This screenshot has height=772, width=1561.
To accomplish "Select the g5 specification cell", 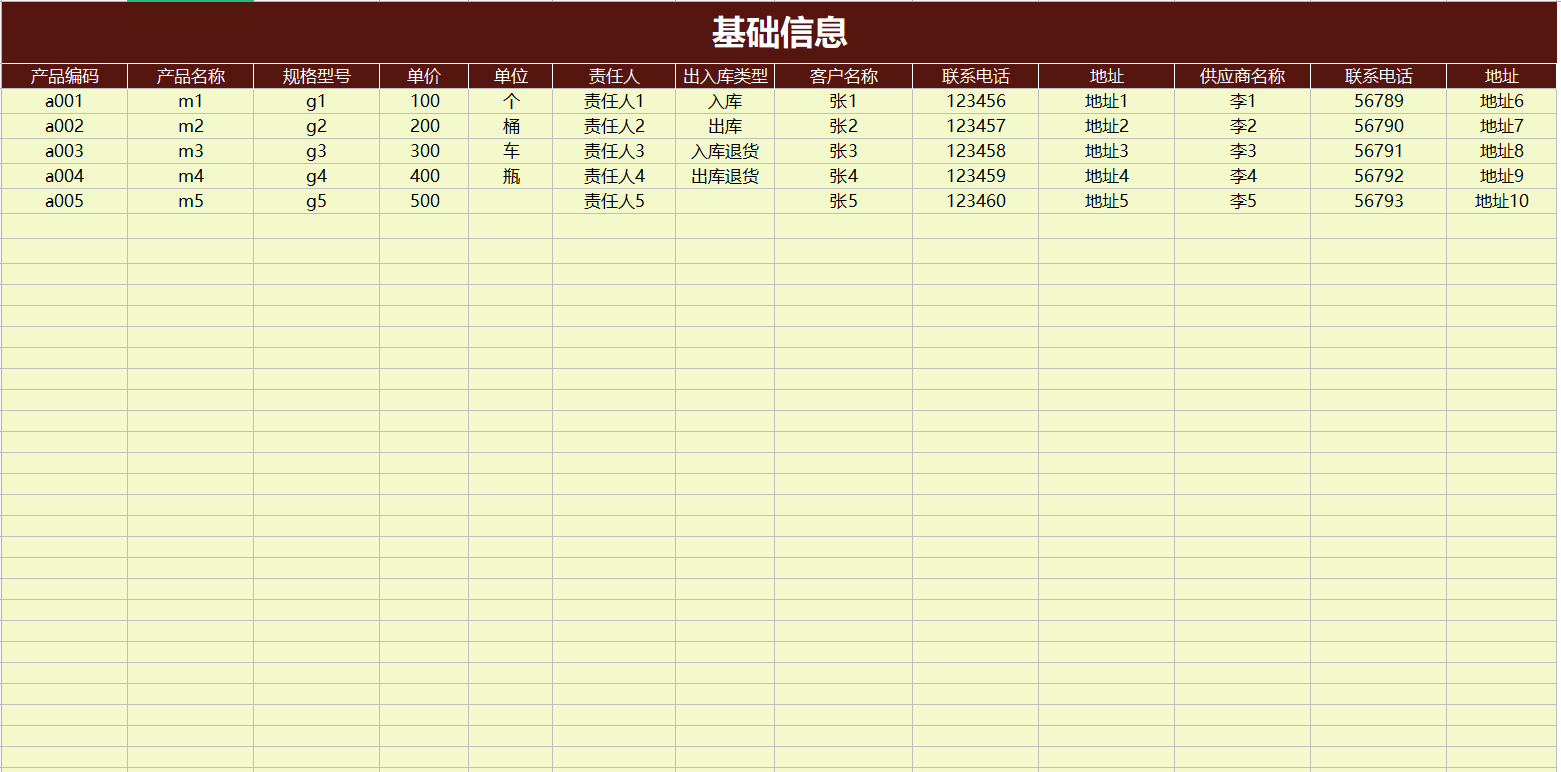I will [317, 201].
